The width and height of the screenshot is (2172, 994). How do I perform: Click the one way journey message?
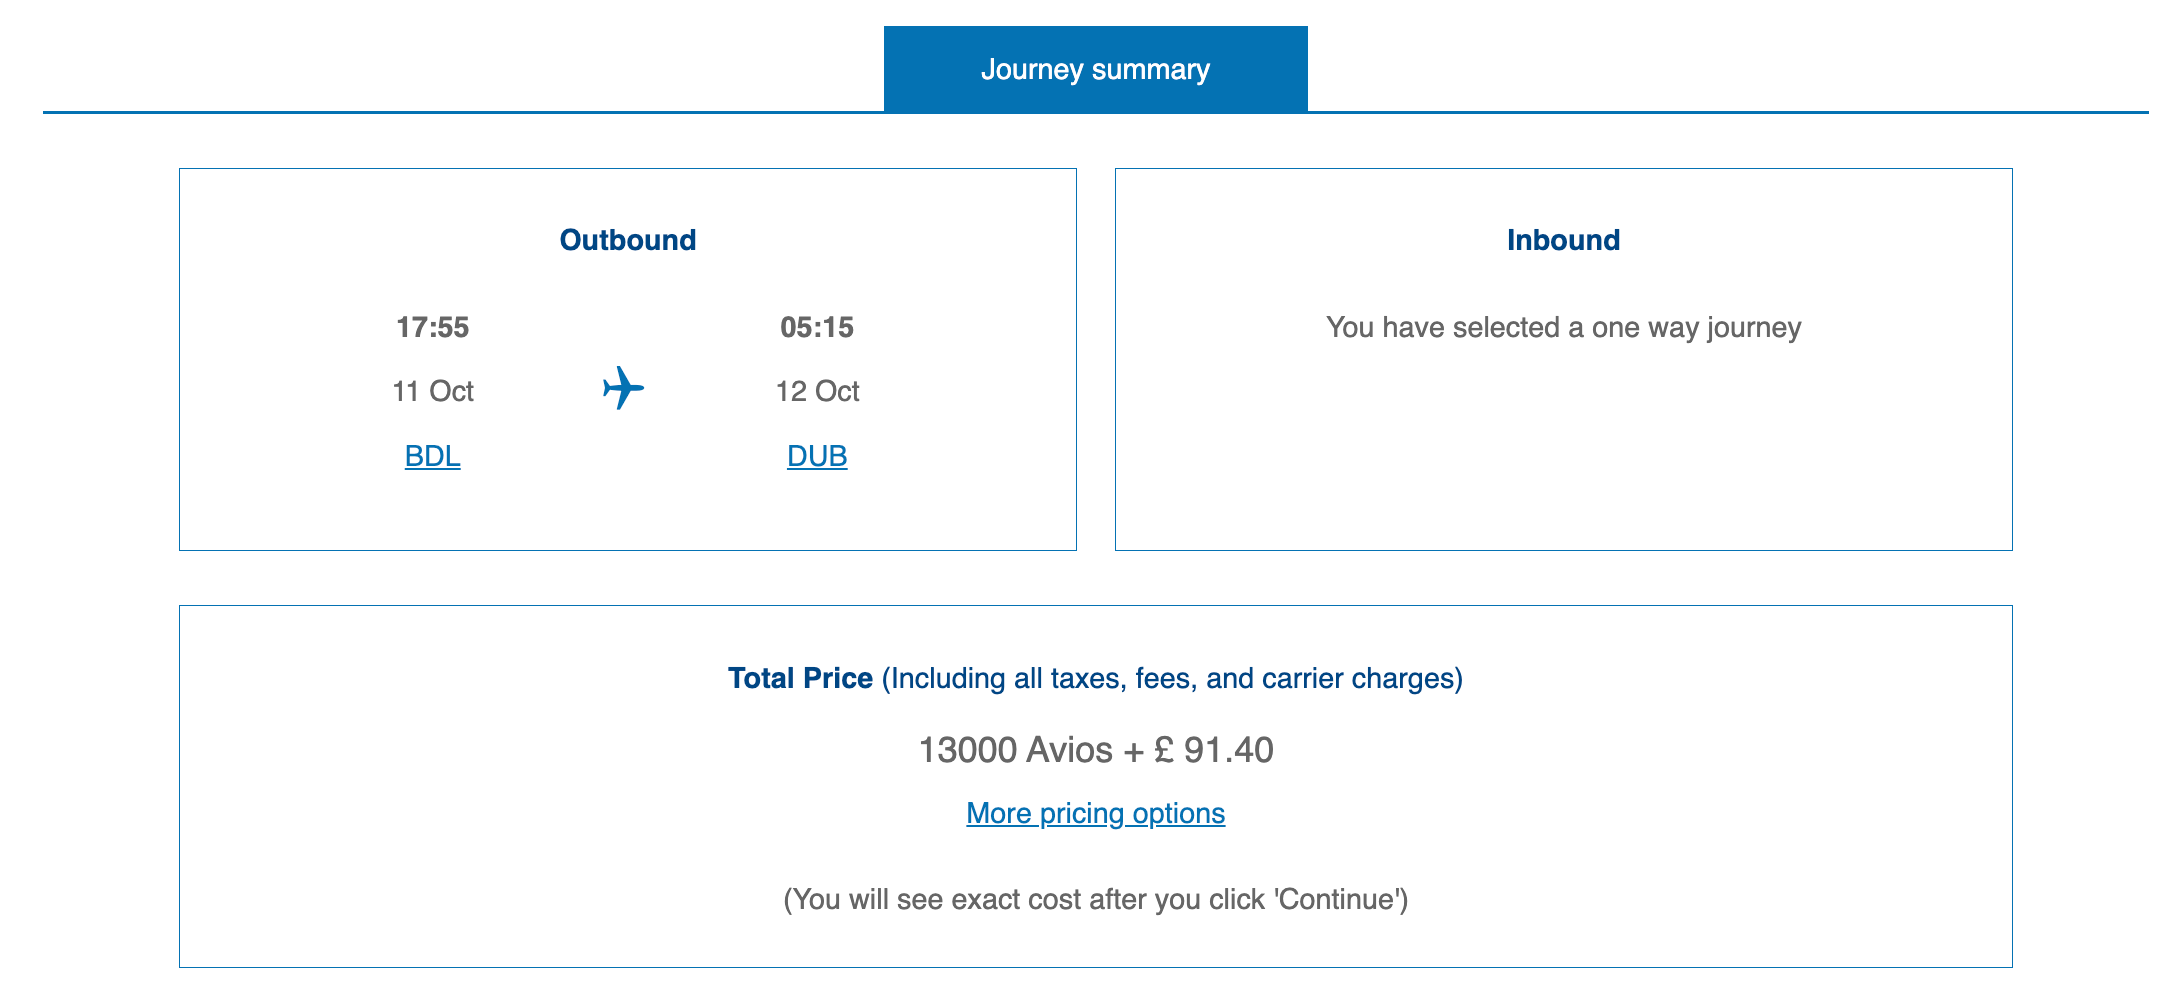click(1563, 327)
